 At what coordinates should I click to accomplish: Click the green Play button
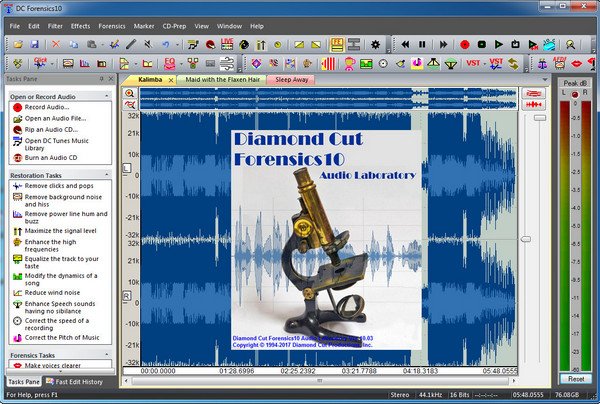(x=498, y=45)
